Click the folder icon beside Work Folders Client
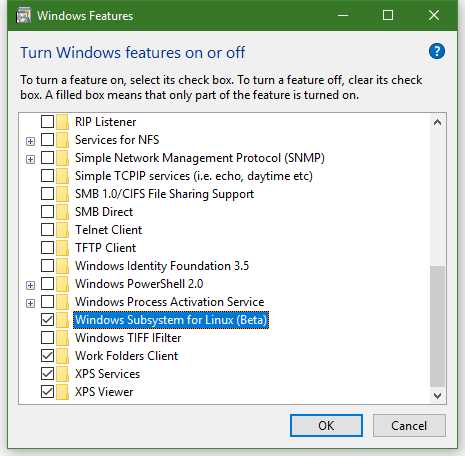The width and height of the screenshot is (465, 456). coord(62,356)
